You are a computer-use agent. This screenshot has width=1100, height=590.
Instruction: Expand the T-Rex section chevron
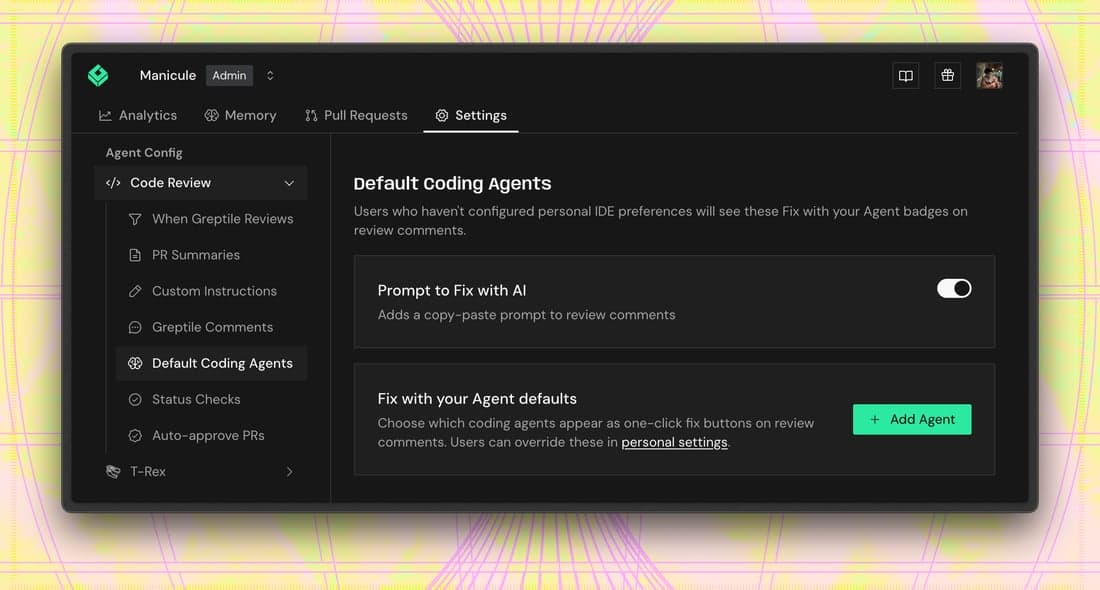click(289, 472)
